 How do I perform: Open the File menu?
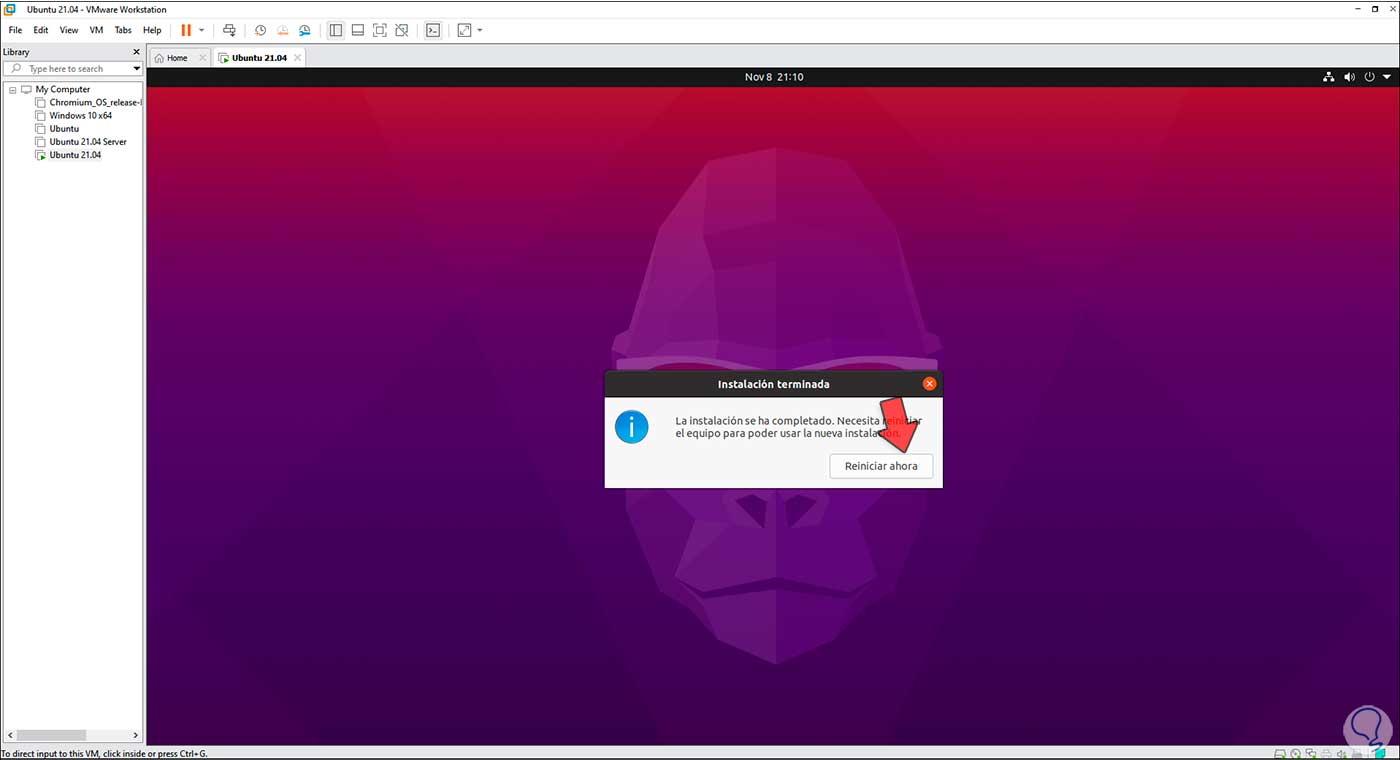tap(15, 30)
